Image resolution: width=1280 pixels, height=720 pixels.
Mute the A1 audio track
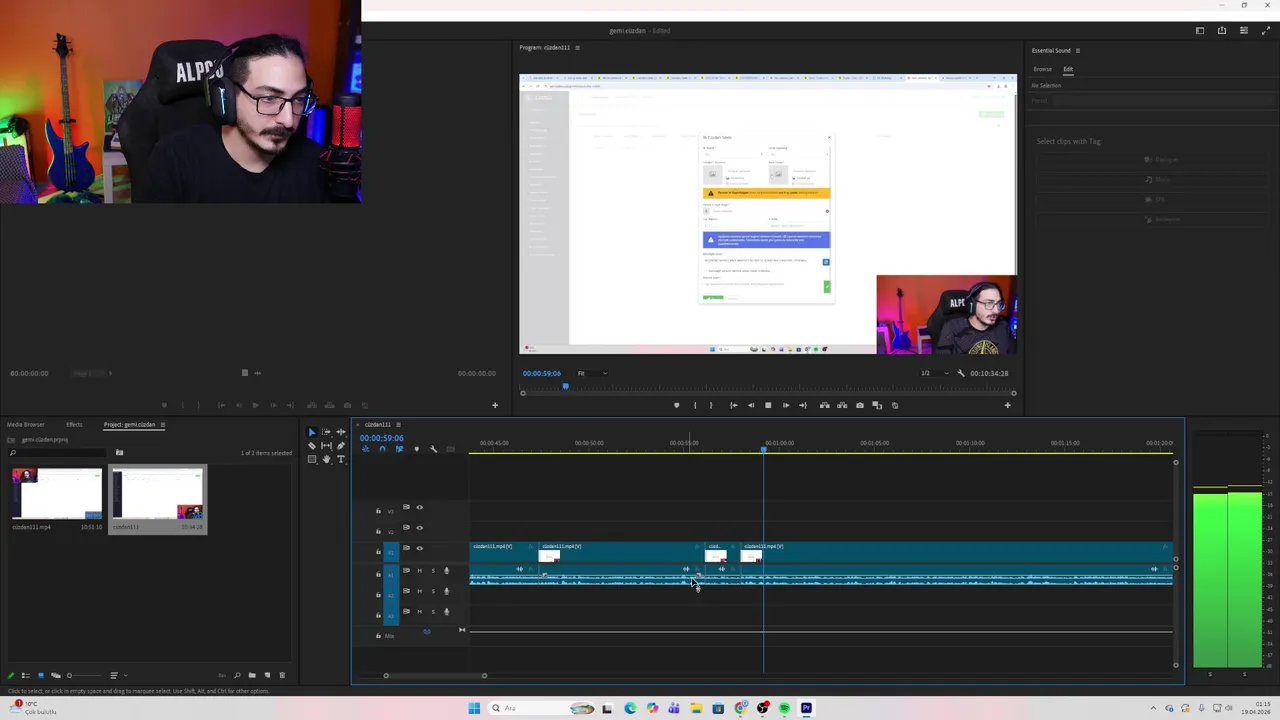point(419,570)
